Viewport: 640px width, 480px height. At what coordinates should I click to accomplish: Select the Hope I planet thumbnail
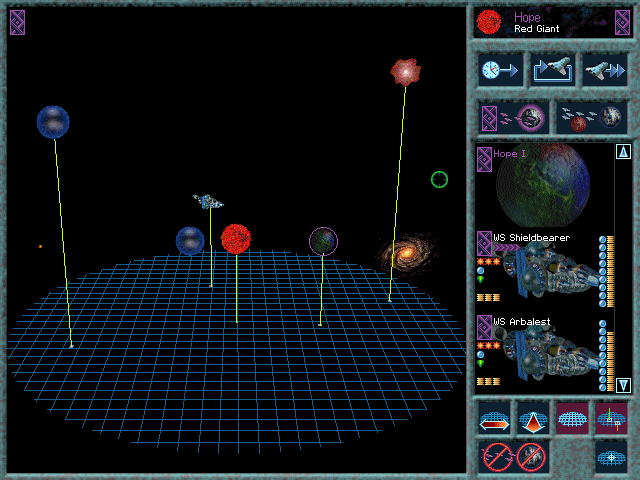543,186
